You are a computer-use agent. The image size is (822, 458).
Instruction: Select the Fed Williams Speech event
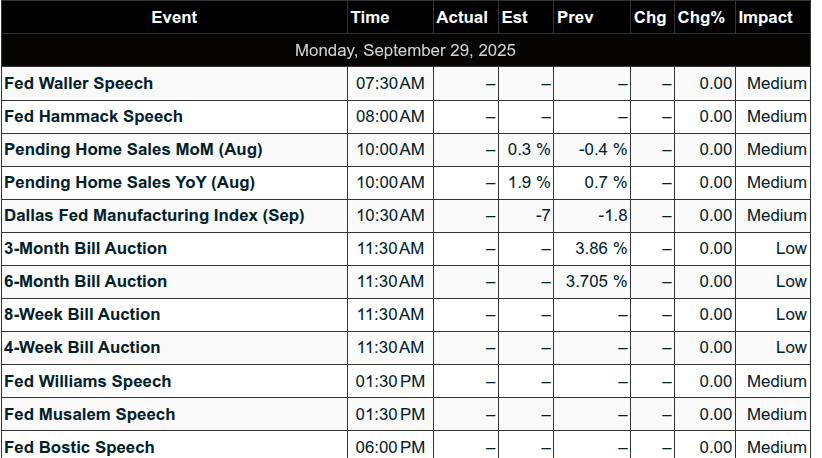88,381
